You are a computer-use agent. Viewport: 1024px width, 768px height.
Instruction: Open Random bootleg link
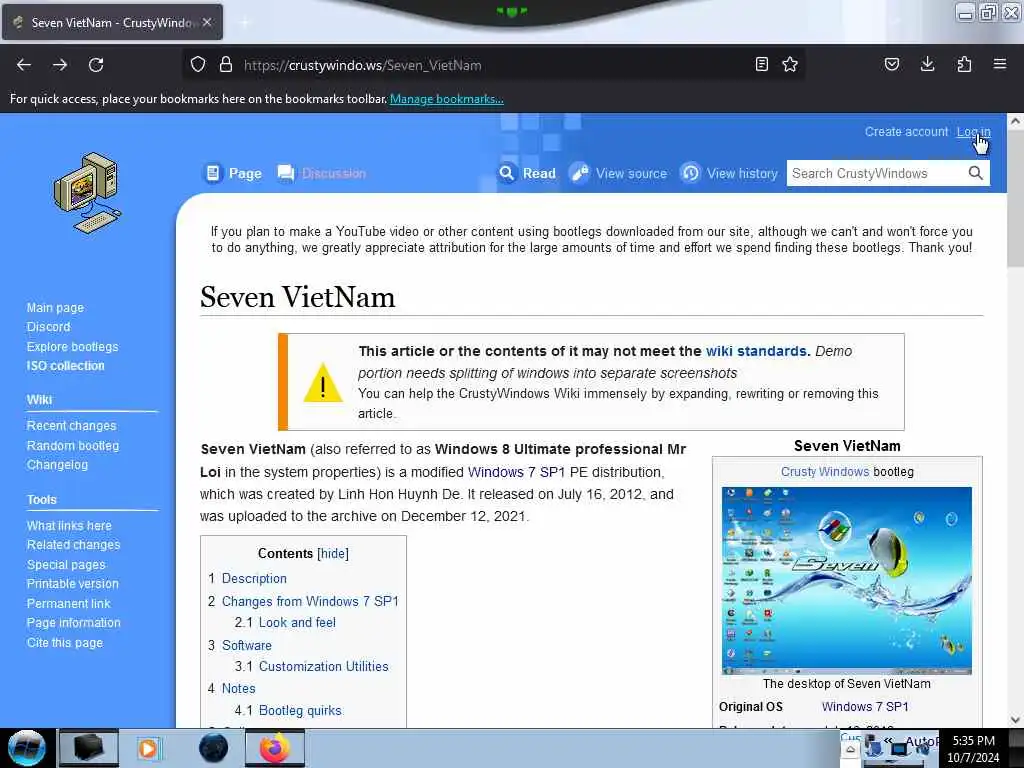coord(72,445)
